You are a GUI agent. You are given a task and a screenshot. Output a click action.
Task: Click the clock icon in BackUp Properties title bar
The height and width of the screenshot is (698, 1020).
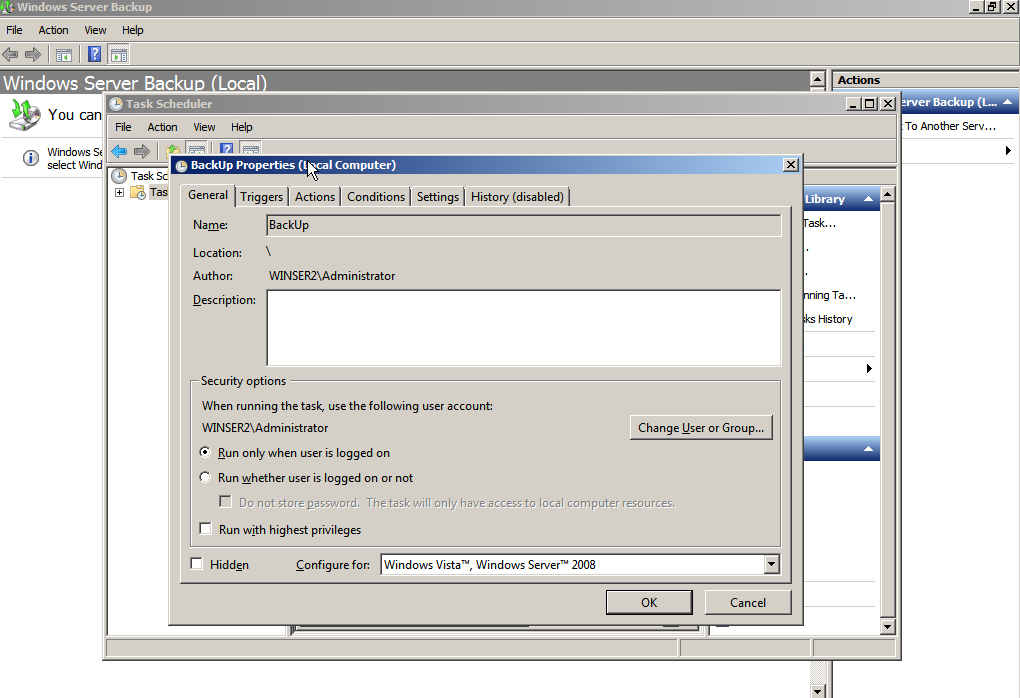[x=181, y=166]
